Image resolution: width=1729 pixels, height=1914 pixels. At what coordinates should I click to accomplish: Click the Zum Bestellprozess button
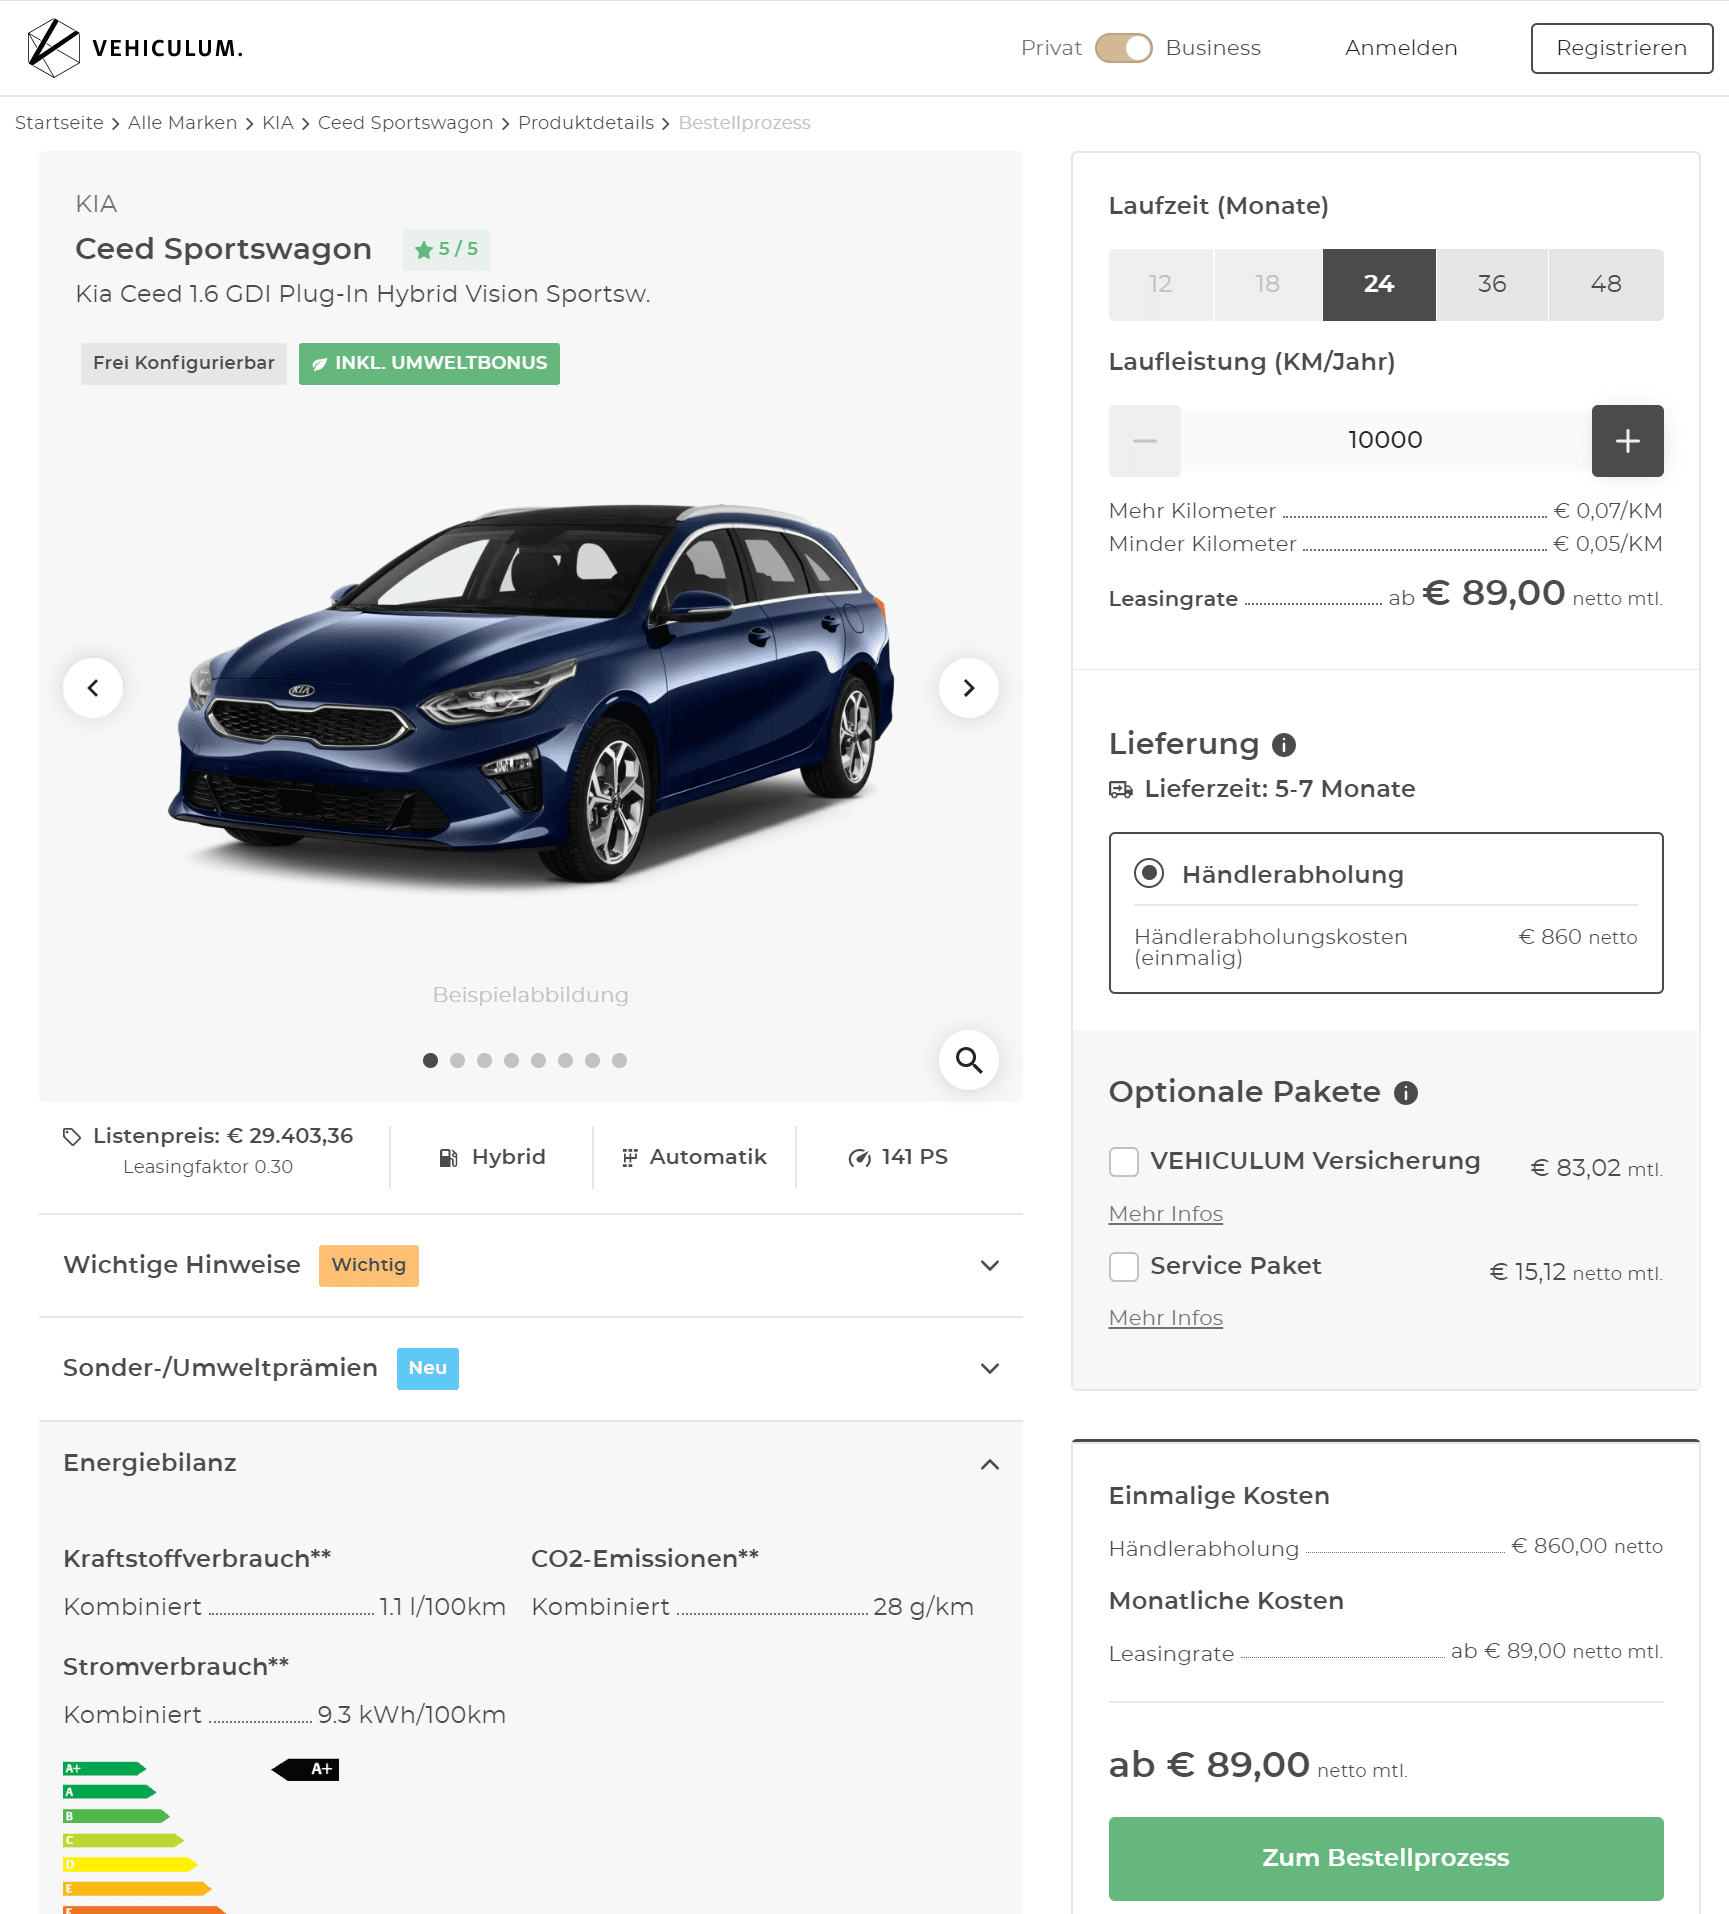[1386, 1858]
